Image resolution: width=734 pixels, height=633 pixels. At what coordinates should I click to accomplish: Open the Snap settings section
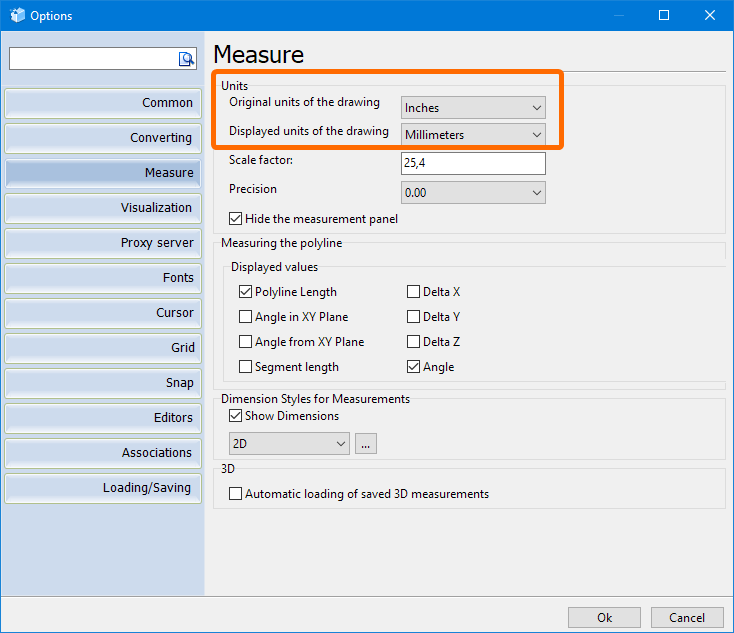[103, 383]
